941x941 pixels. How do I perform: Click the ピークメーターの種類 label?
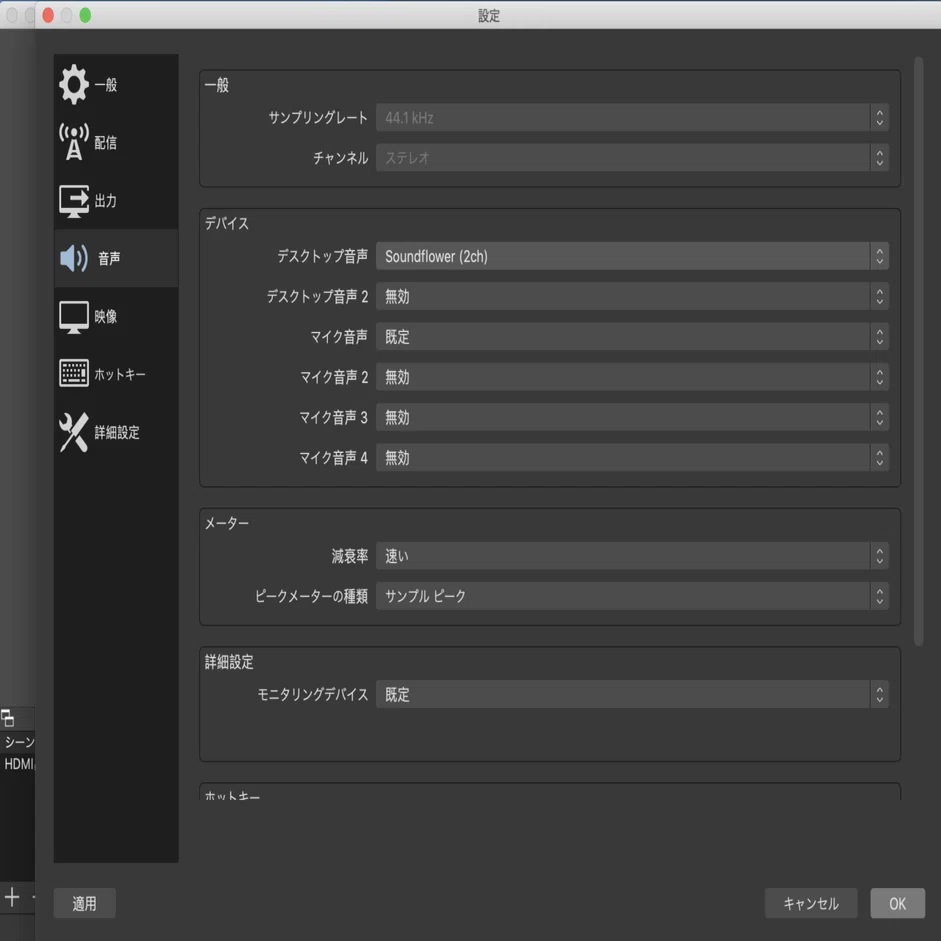pos(311,596)
